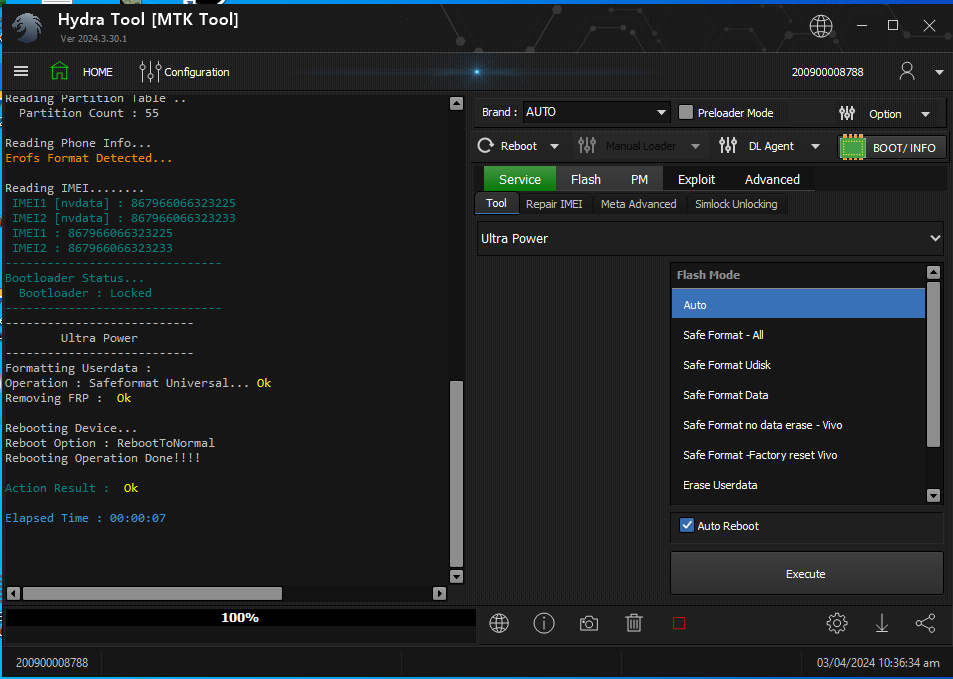Click the download arrow icon
Image resolution: width=953 pixels, height=679 pixels.
point(881,623)
